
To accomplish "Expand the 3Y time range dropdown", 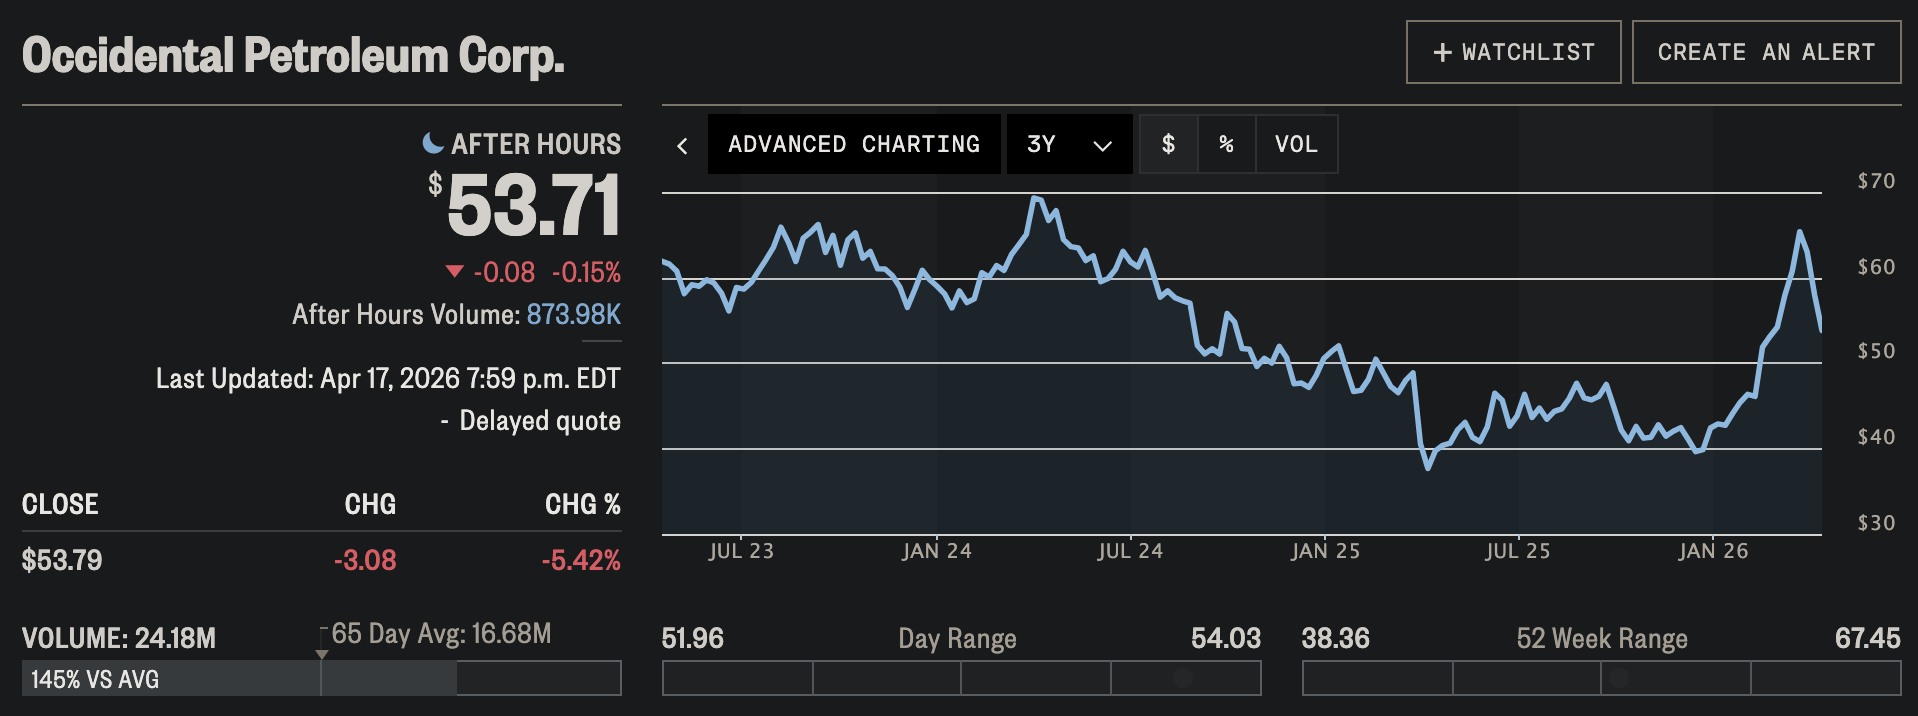I will click(1068, 144).
